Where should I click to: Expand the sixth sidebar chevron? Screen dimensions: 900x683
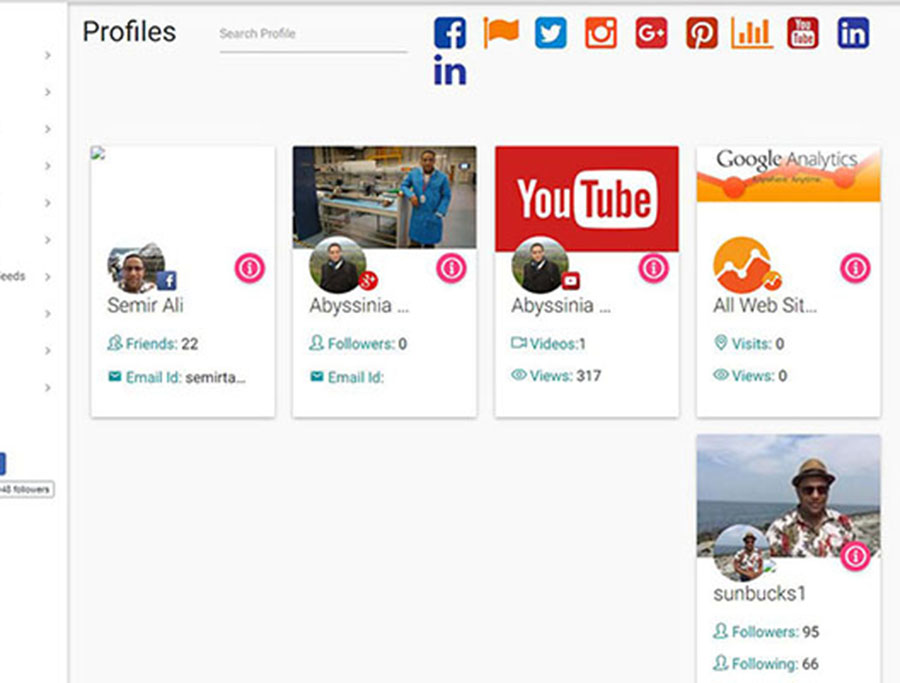pos(48,240)
